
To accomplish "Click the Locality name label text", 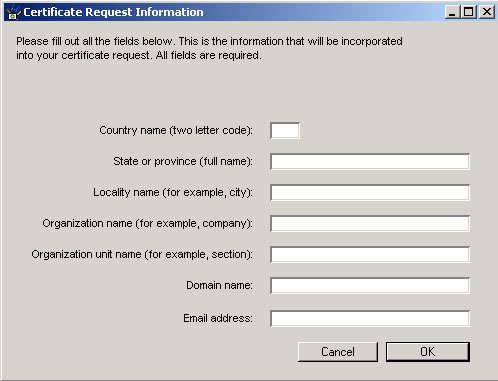I will [173, 192].
